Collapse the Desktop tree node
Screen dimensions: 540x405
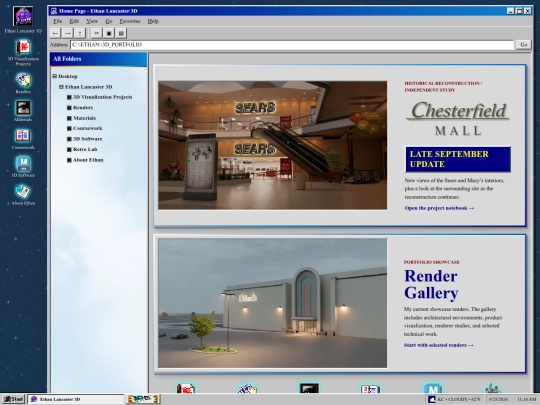tap(54, 76)
